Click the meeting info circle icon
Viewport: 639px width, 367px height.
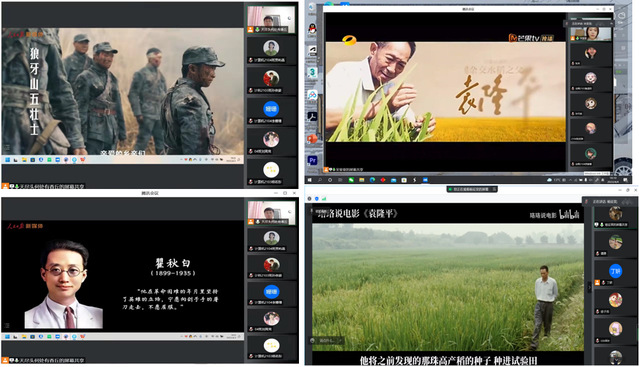(x=309, y=199)
